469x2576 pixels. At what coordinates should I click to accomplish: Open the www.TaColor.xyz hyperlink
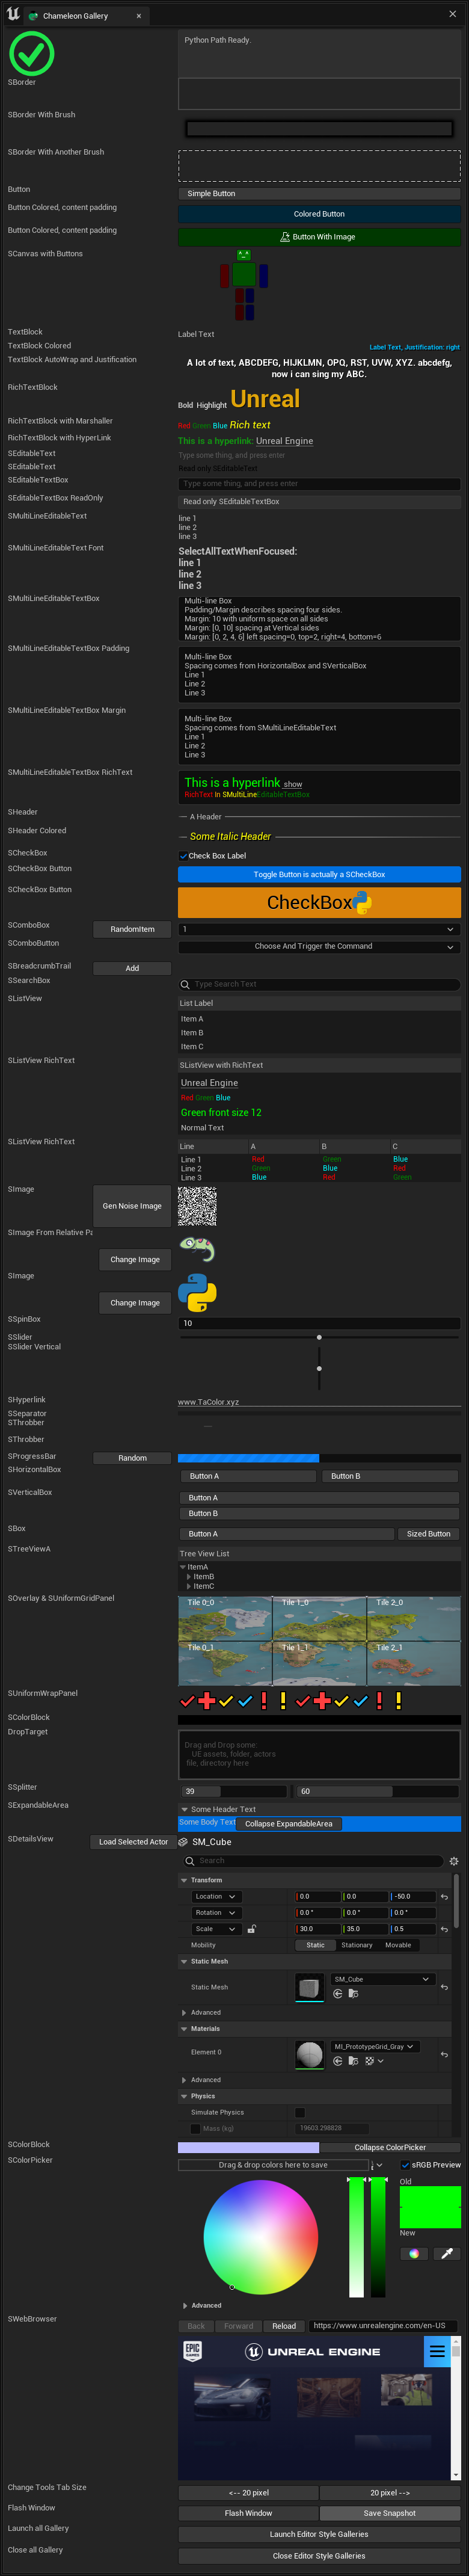[x=208, y=1402]
